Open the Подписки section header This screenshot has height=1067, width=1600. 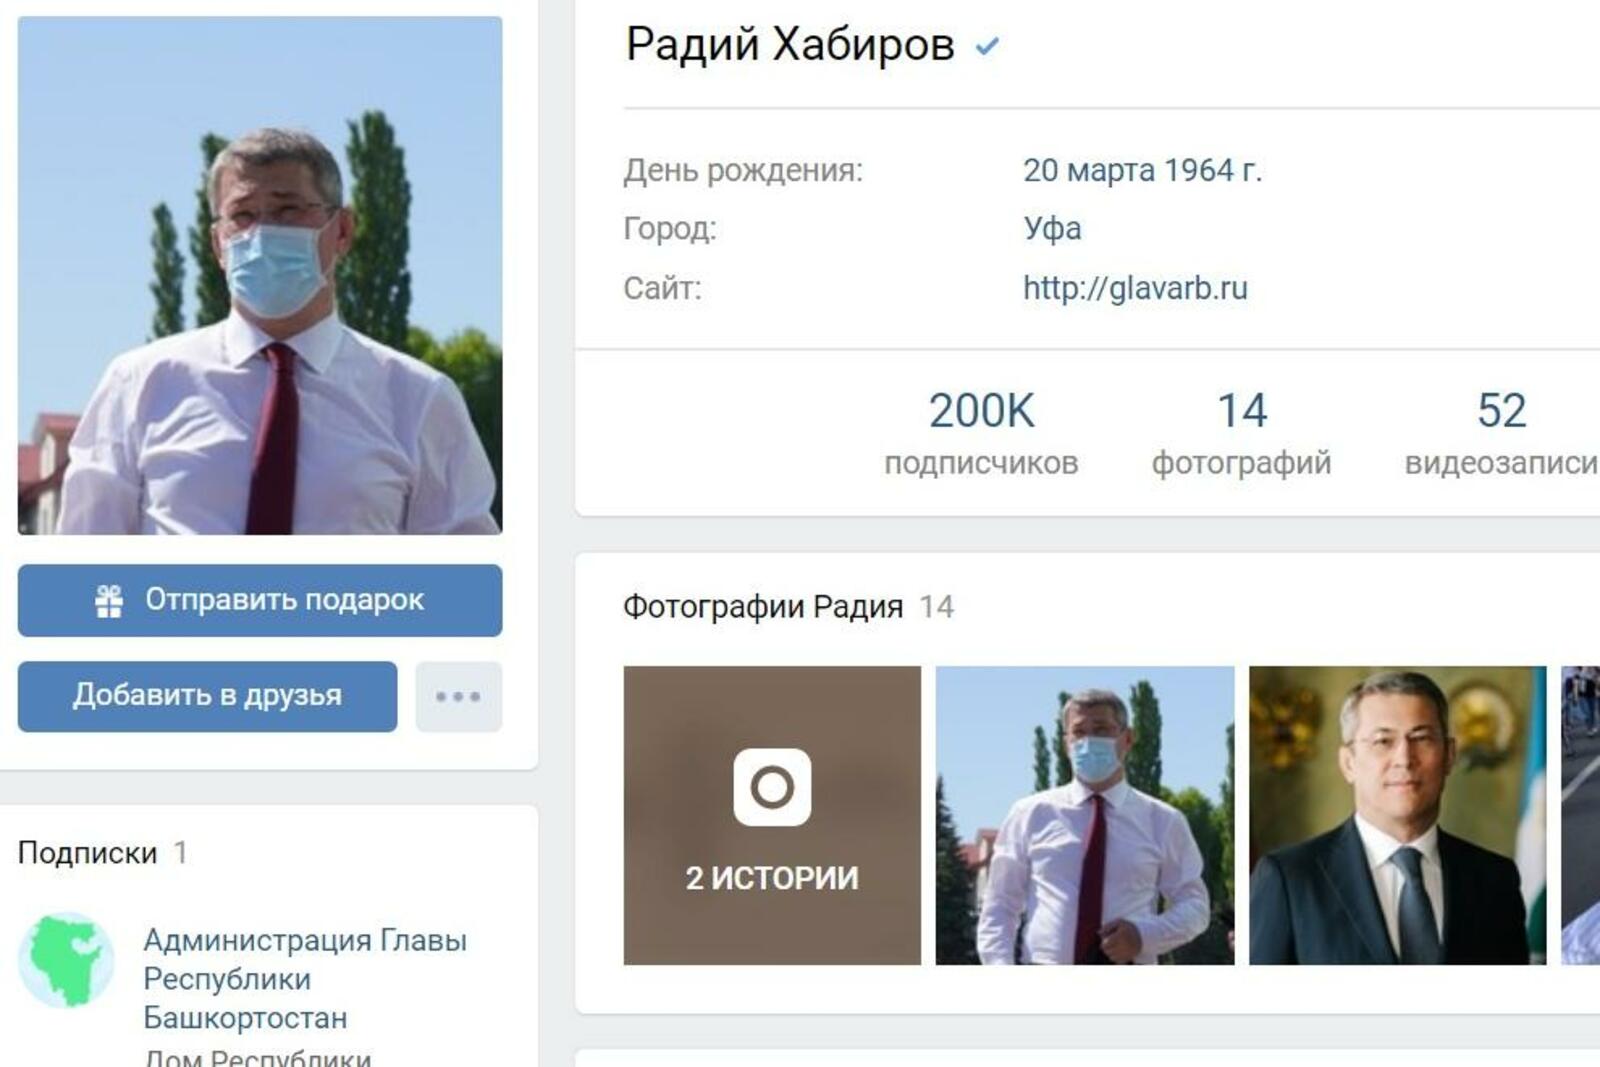pos(88,852)
